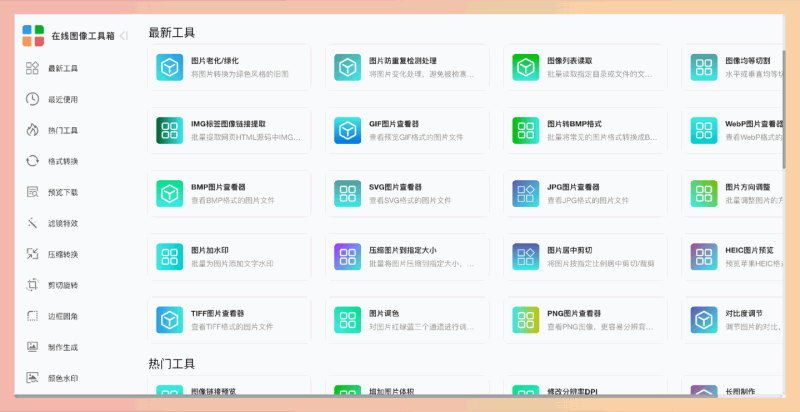
Task: Click the 图片居中剪切 tool icon
Action: click(526, 256)
